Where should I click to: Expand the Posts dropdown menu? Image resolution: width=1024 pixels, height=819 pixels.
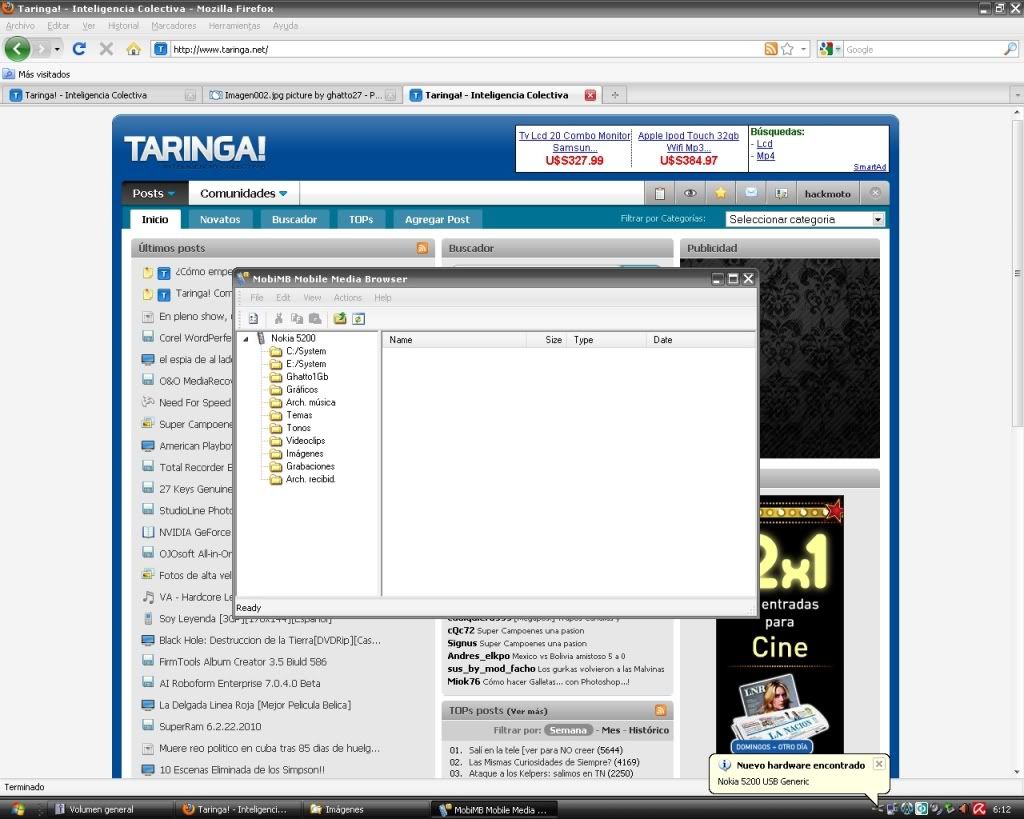pyautogui.click(x=154, y=193)
